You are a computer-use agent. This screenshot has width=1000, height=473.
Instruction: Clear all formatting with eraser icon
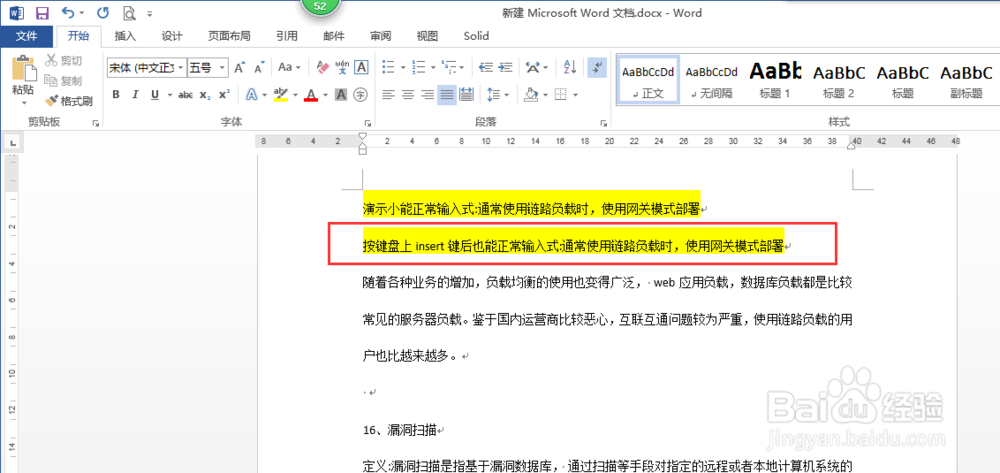pyautogui.click(x=323, y=67)
